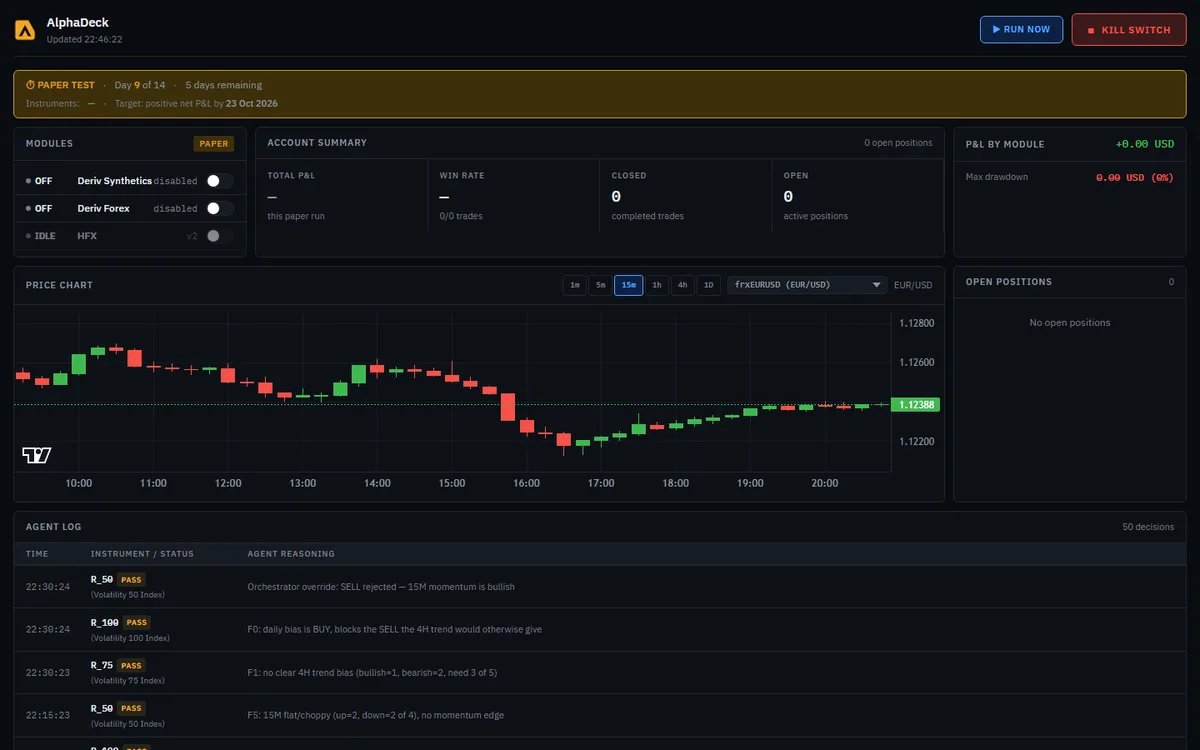Click the 22:30:23 timestamp in Agent Log
Viewport: 1200px width, 750px height.
coord(48,672)
